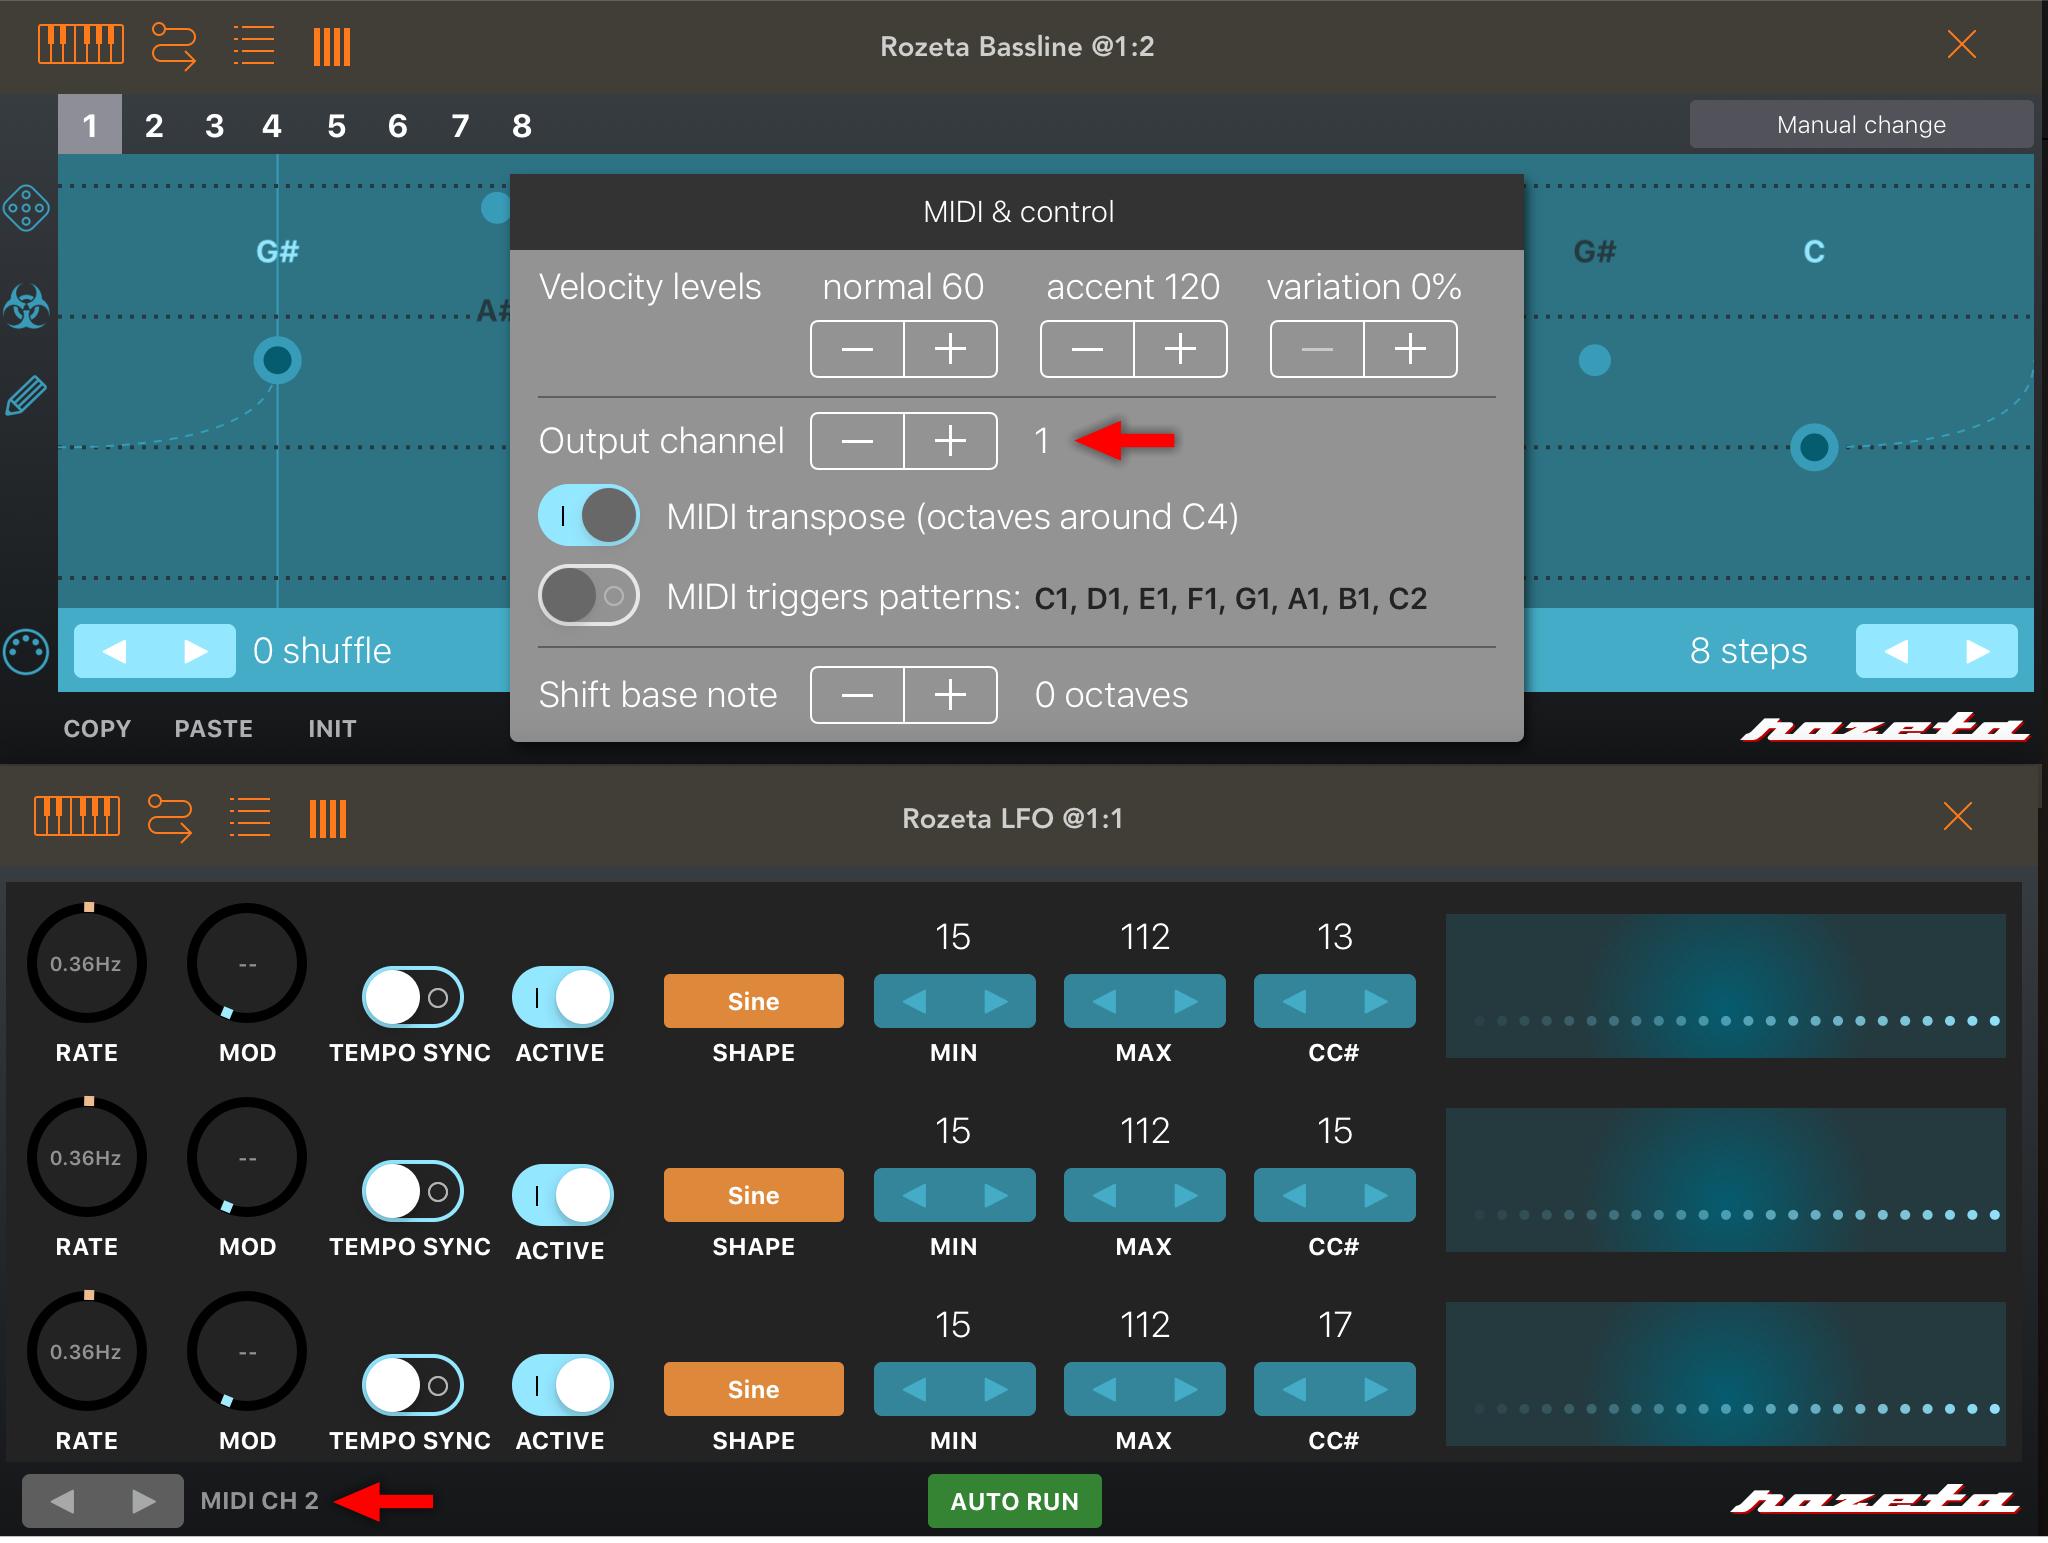Toggle ACTIVE switch on second LFO row
Screen dimensions: 2048x1543
pos(562,1195)
